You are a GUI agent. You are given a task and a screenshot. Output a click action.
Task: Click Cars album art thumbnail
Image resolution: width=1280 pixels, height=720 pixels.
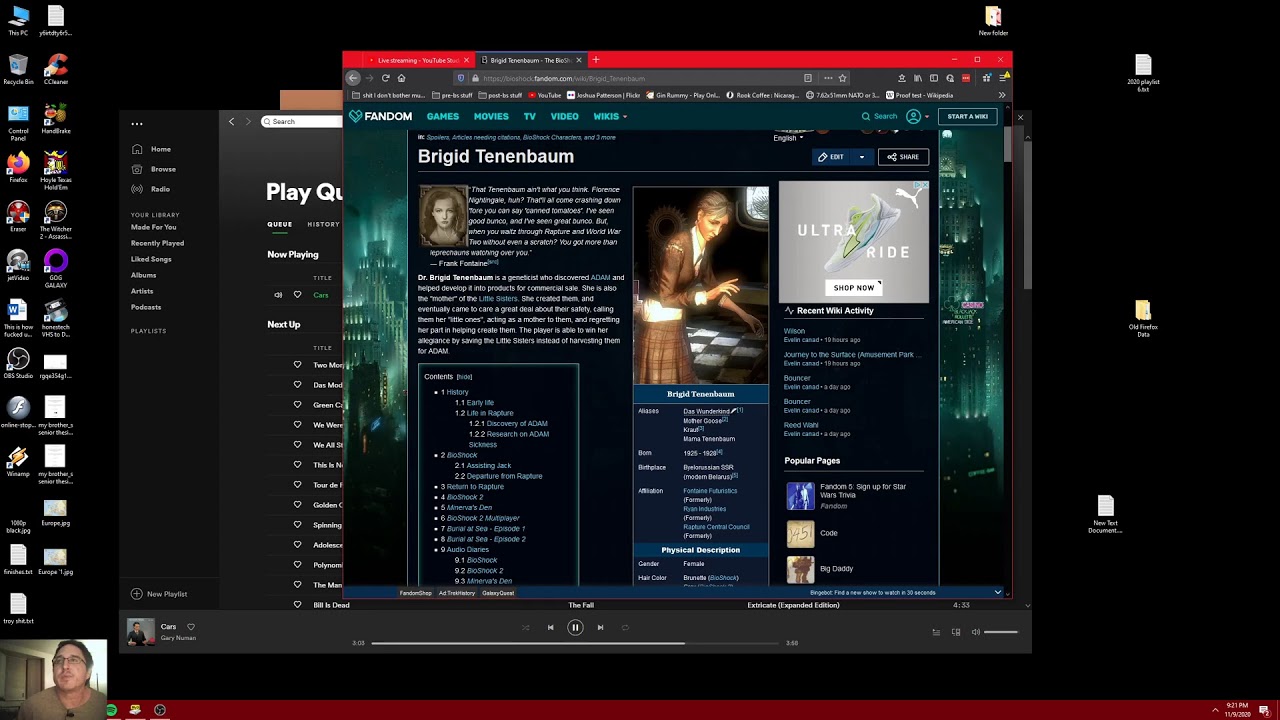point(141,632)
